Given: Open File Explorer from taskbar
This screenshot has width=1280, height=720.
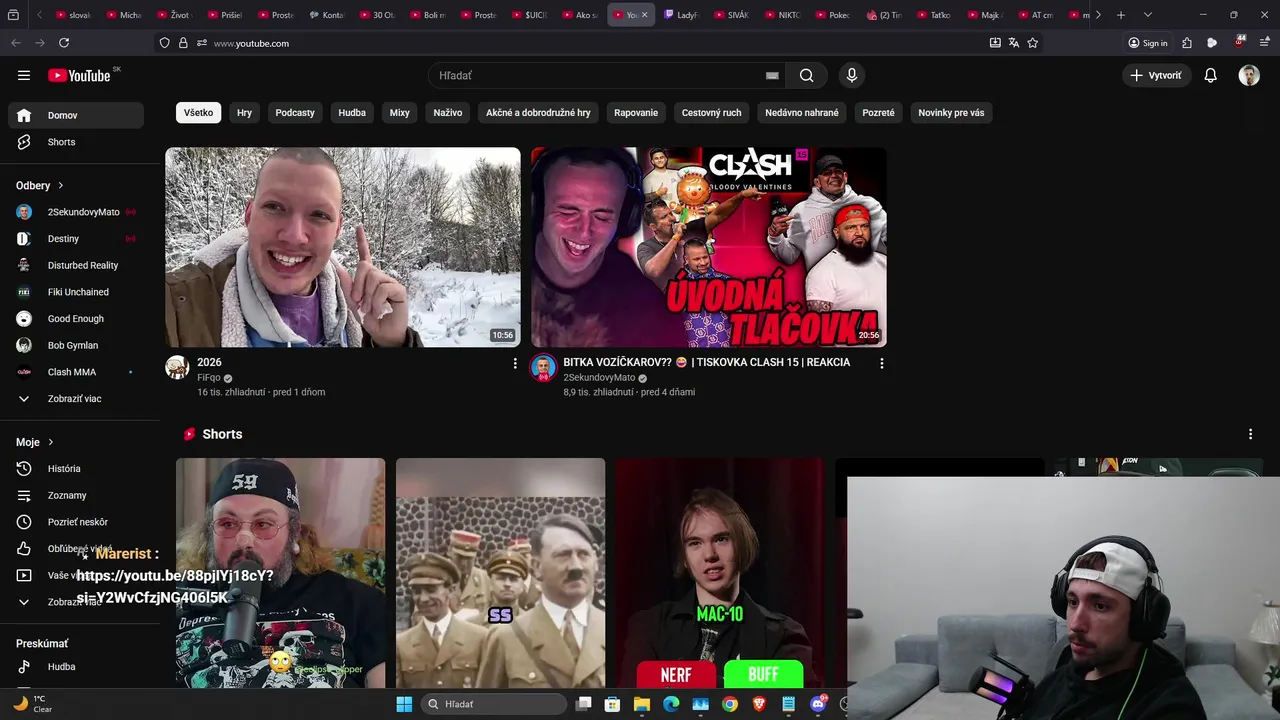Looking at the screenshot, I should coord(642,704).
